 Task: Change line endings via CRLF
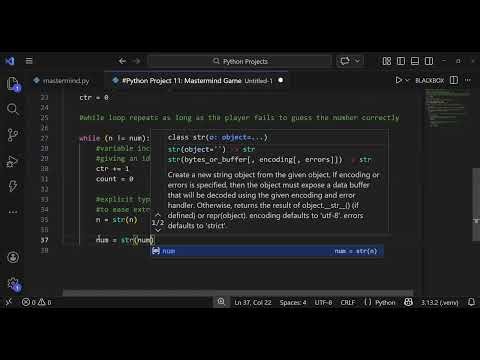tap(348, 303)
